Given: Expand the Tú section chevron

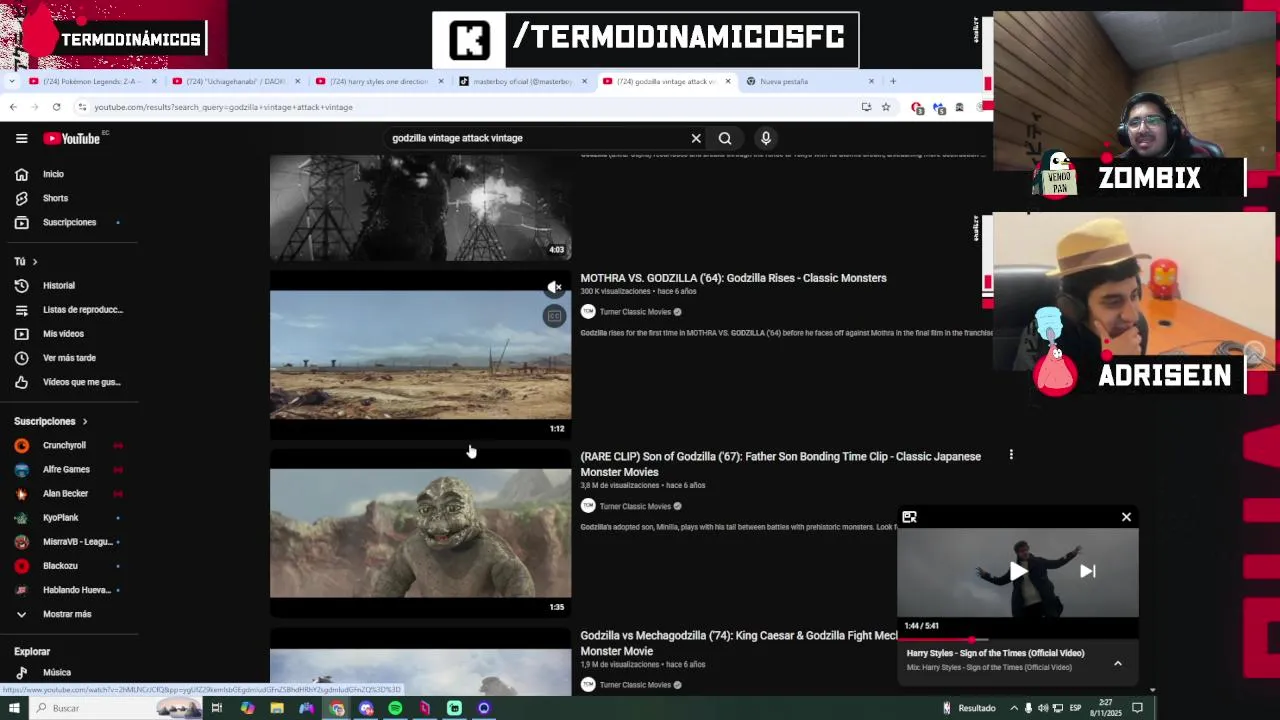Looking at the screenshot, I should tap(35, 261).
